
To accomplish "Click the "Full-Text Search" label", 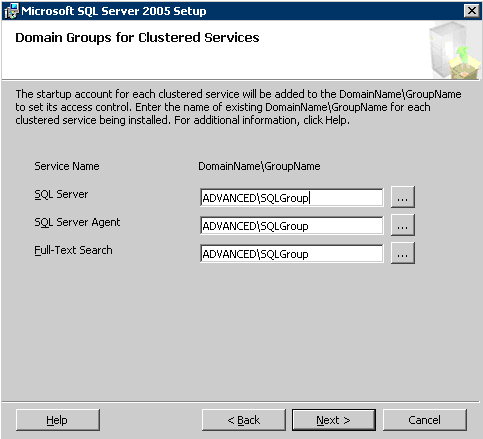I will click(x=73, y=250).
